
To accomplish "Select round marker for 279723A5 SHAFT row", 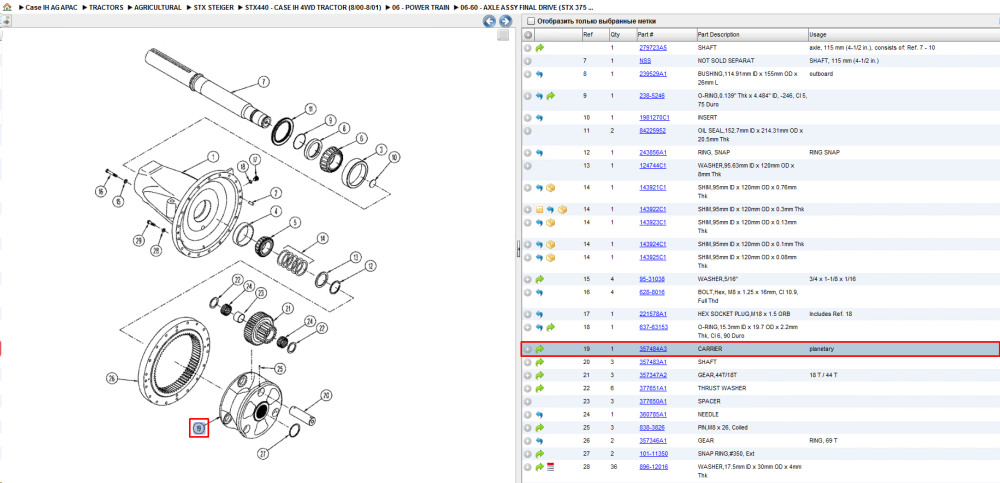I will pos(527,48).
